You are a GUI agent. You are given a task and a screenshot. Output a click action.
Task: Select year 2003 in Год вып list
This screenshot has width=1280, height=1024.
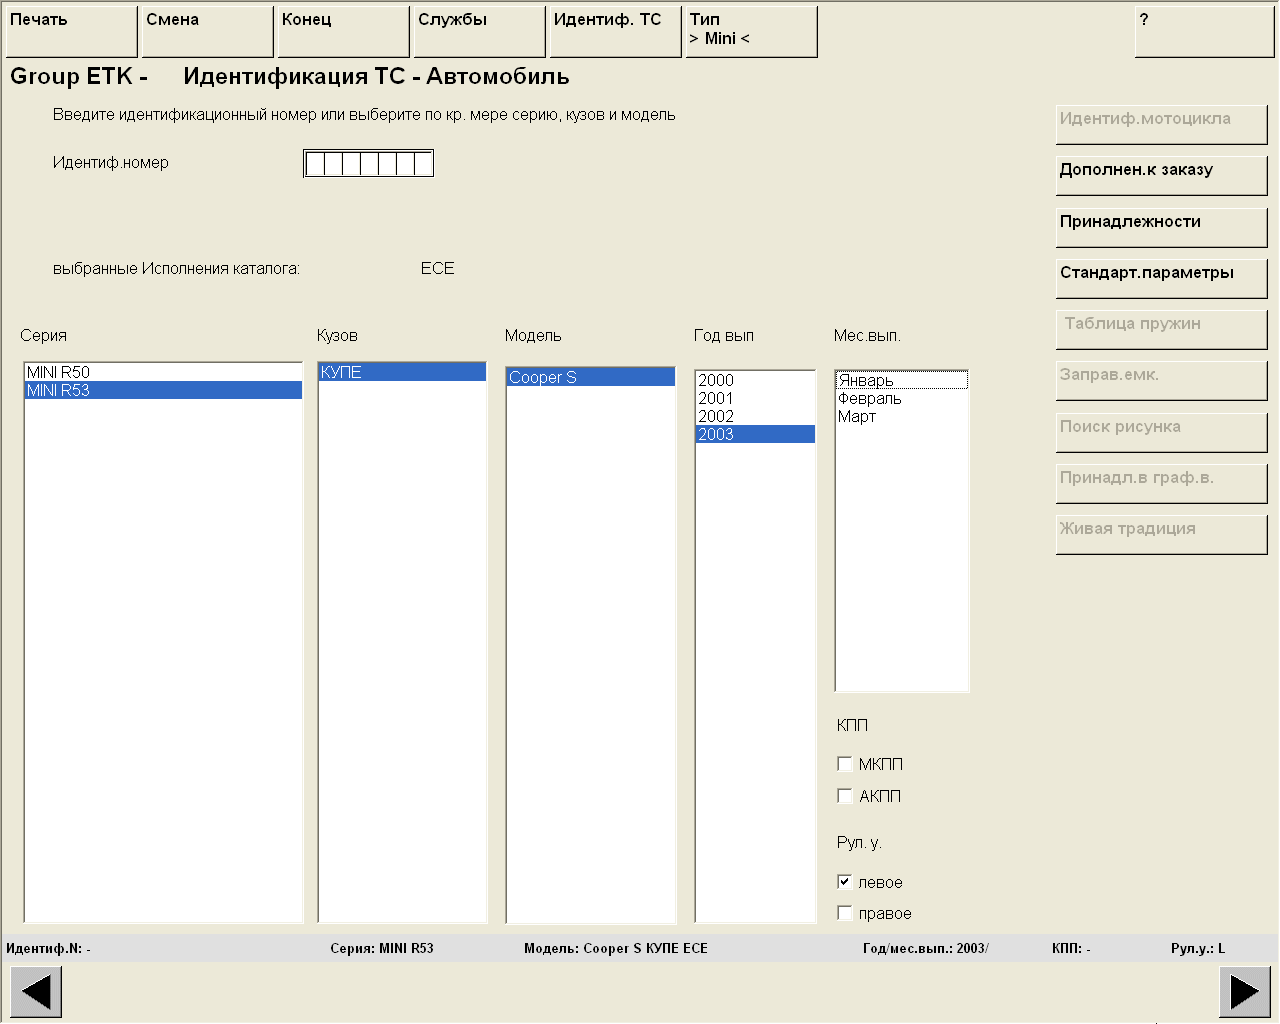pos(755,434)
